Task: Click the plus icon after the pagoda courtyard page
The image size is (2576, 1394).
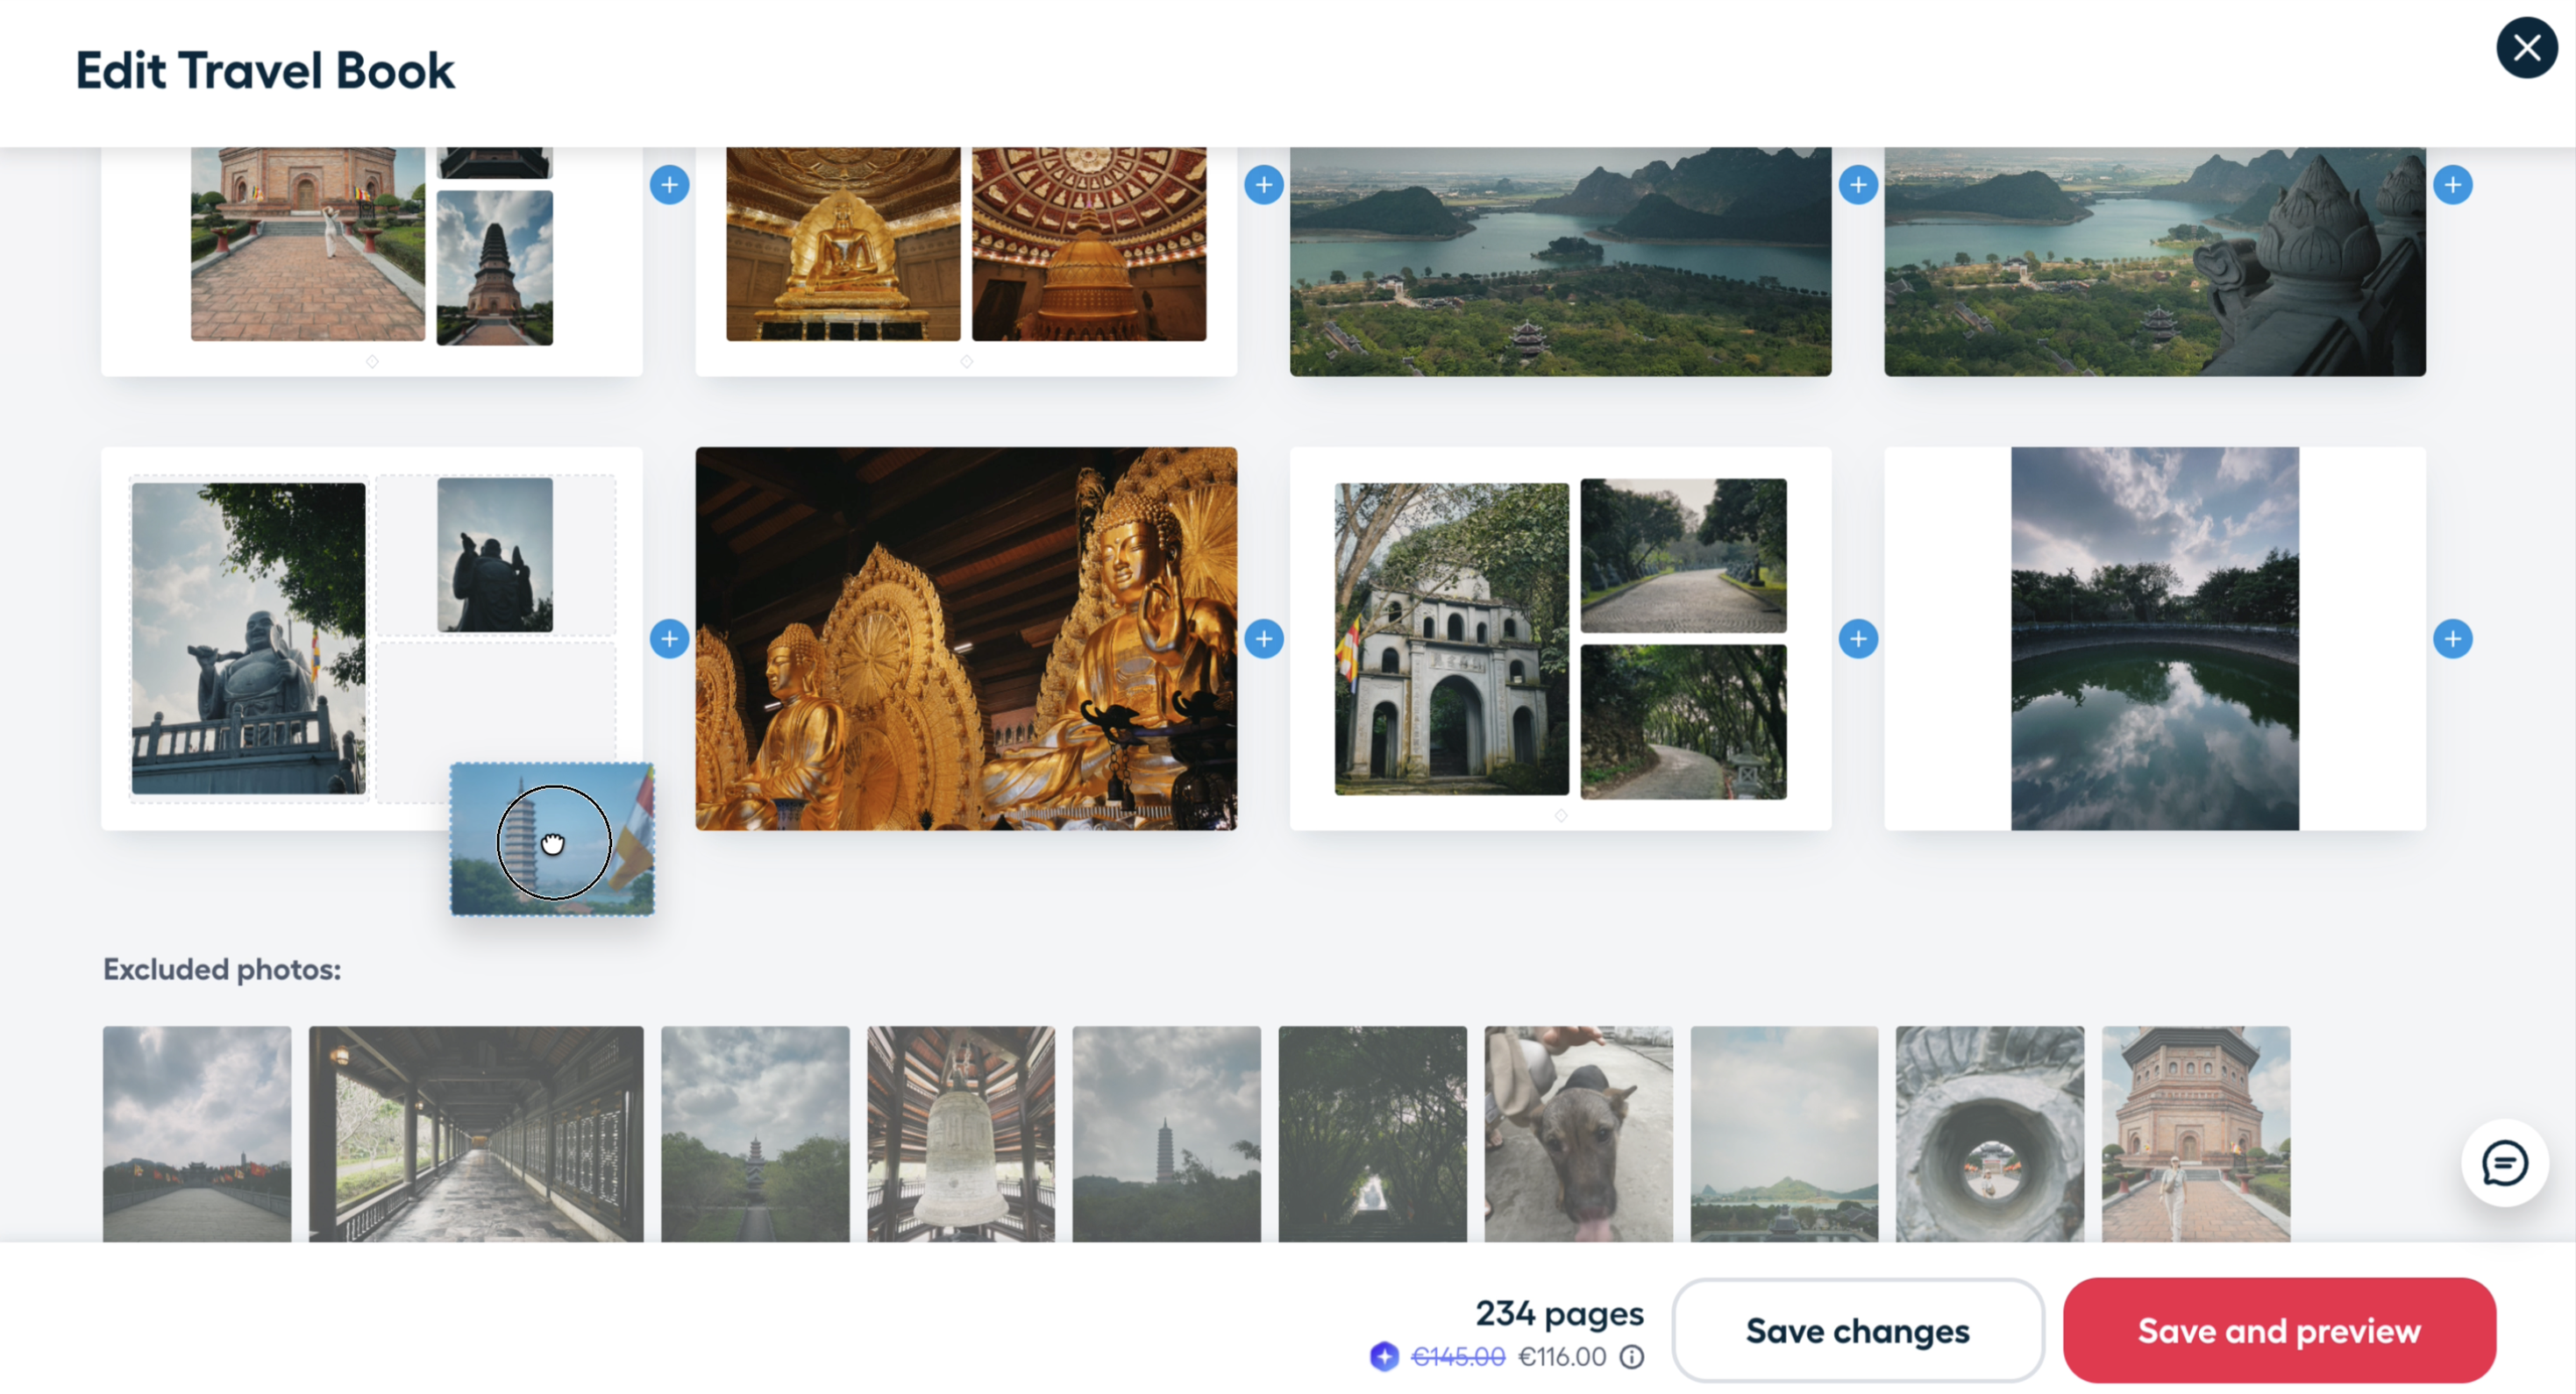Action: point(669,185)
